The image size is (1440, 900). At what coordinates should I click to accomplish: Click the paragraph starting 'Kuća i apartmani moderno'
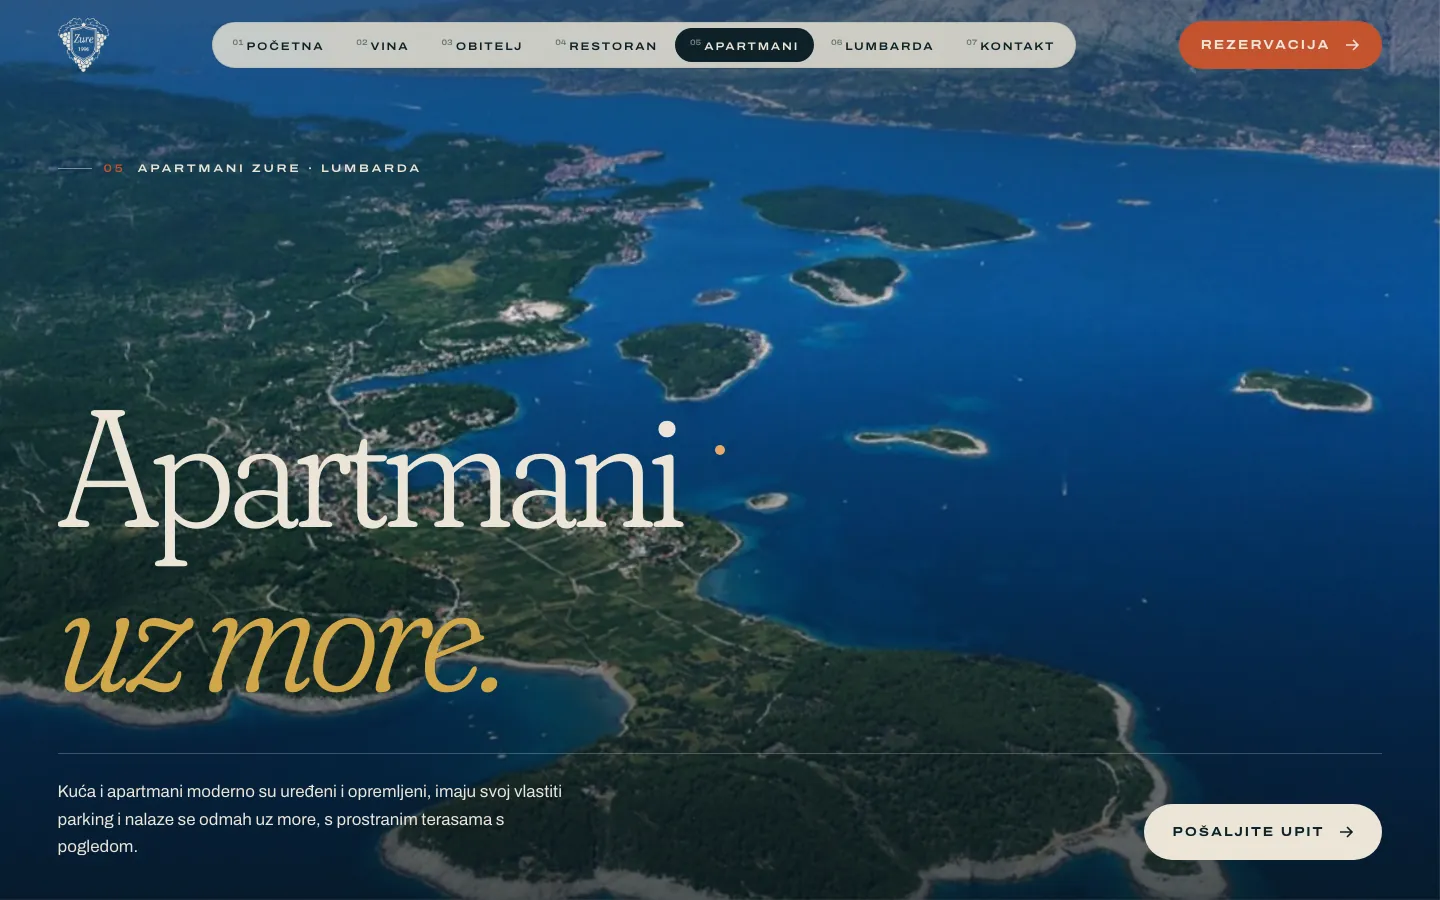[310, 819]
